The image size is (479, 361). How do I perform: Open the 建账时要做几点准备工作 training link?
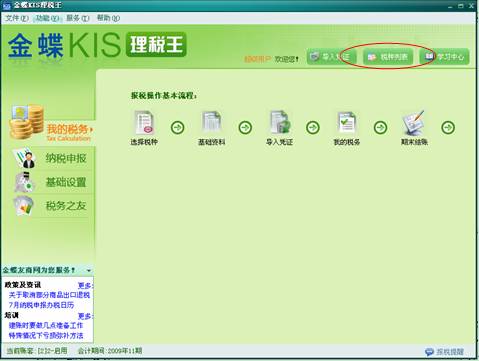[46, 325]
